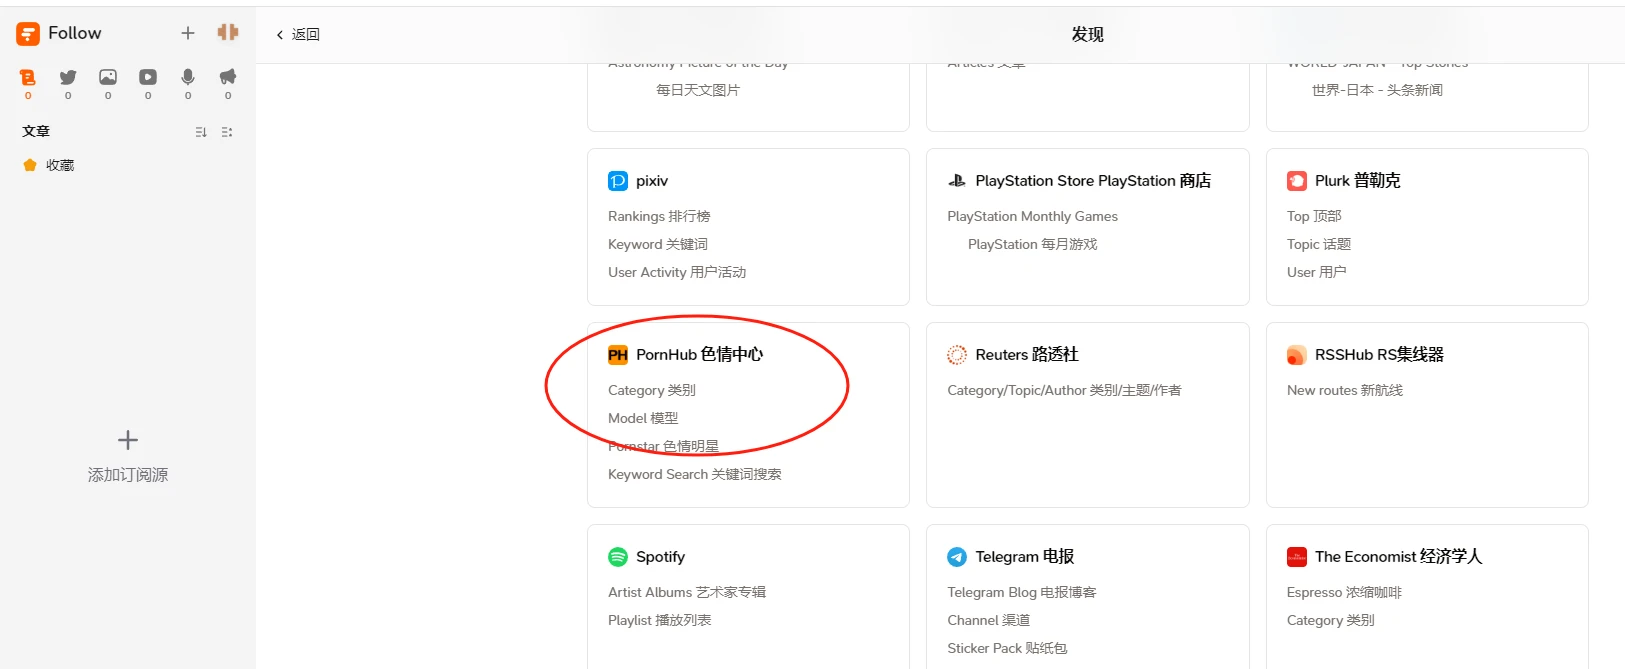Open the Videos view icon
This screenshot has width=1625, height=669.
[148, 78]
